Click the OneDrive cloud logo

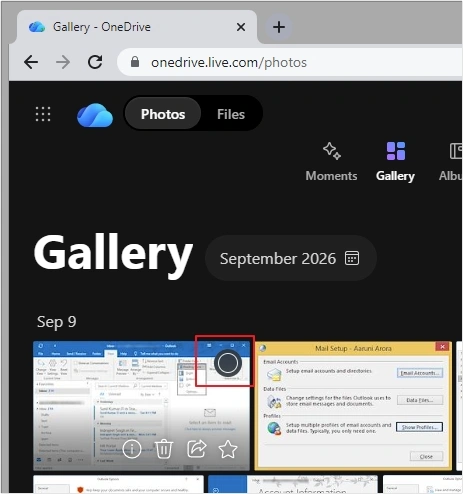[x=95, y=115]
